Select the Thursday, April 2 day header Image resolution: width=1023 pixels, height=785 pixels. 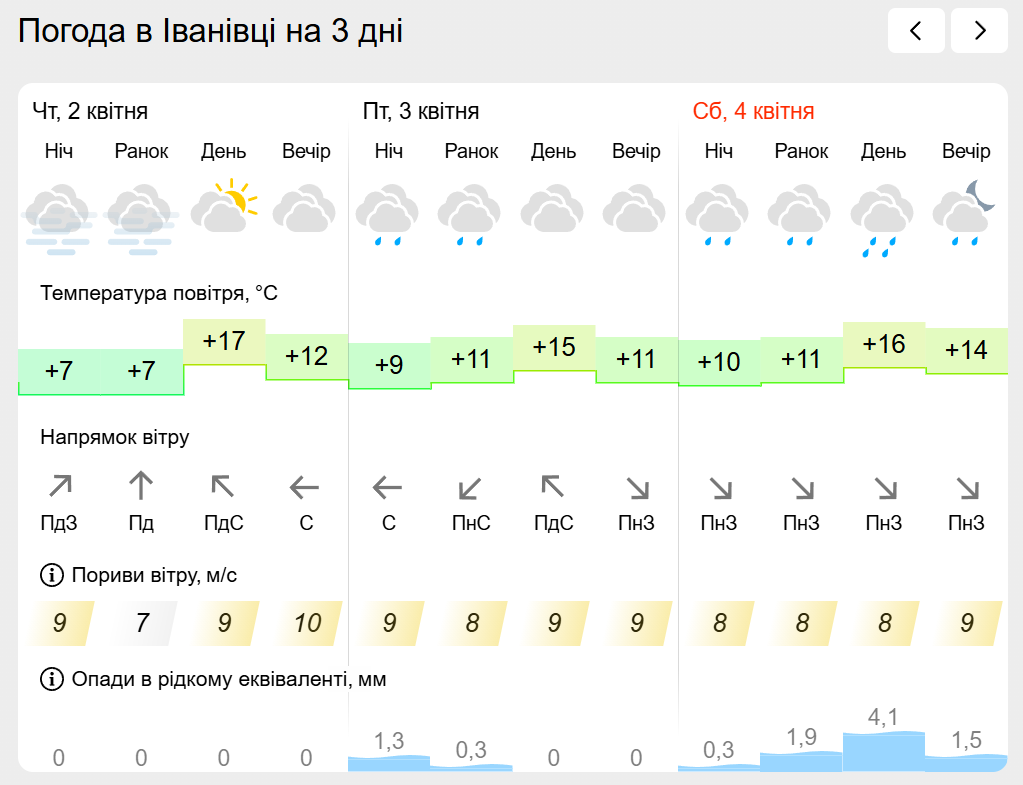click(x=90, y=111)
